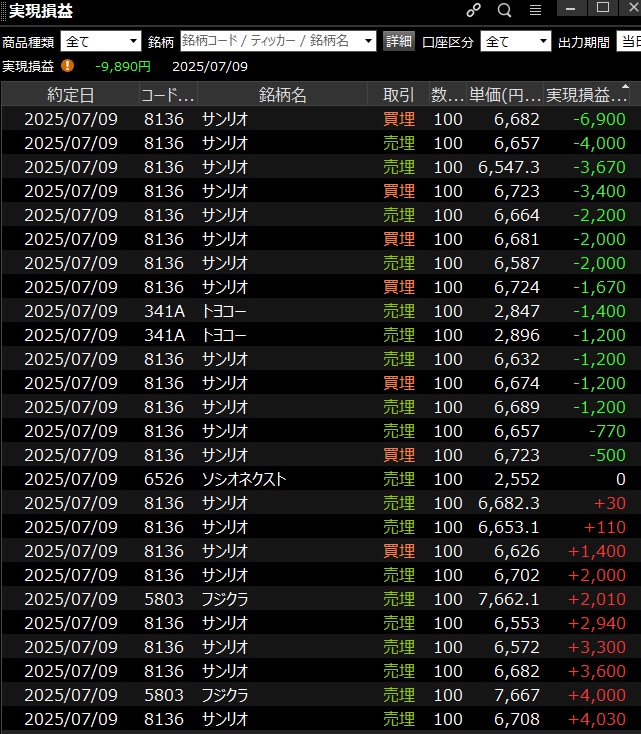This screenshot has height=734, width=641.
Task: Click price cell 6,547.3
Action: [508, 167]
